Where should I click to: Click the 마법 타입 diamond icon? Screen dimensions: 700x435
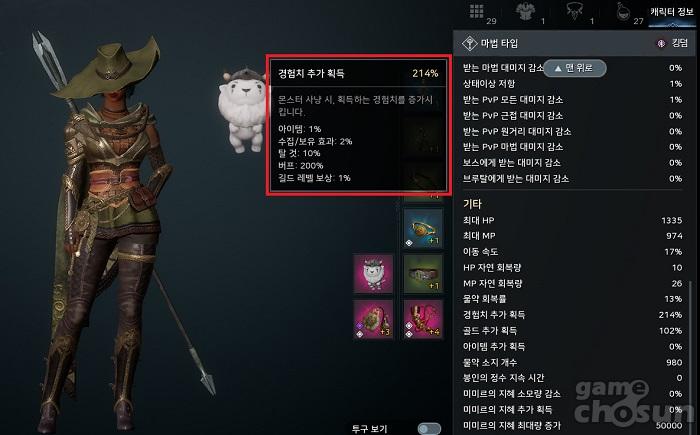pos(470,43)
